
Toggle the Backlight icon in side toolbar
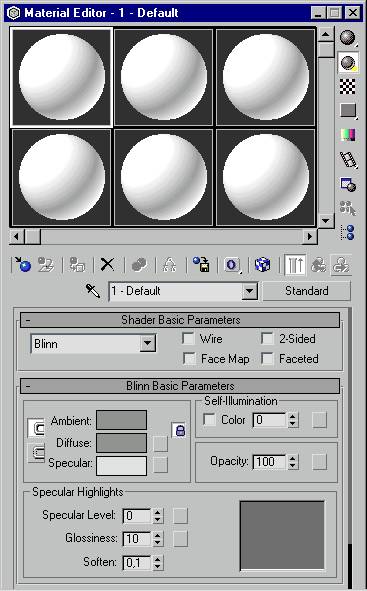(348, 62)
